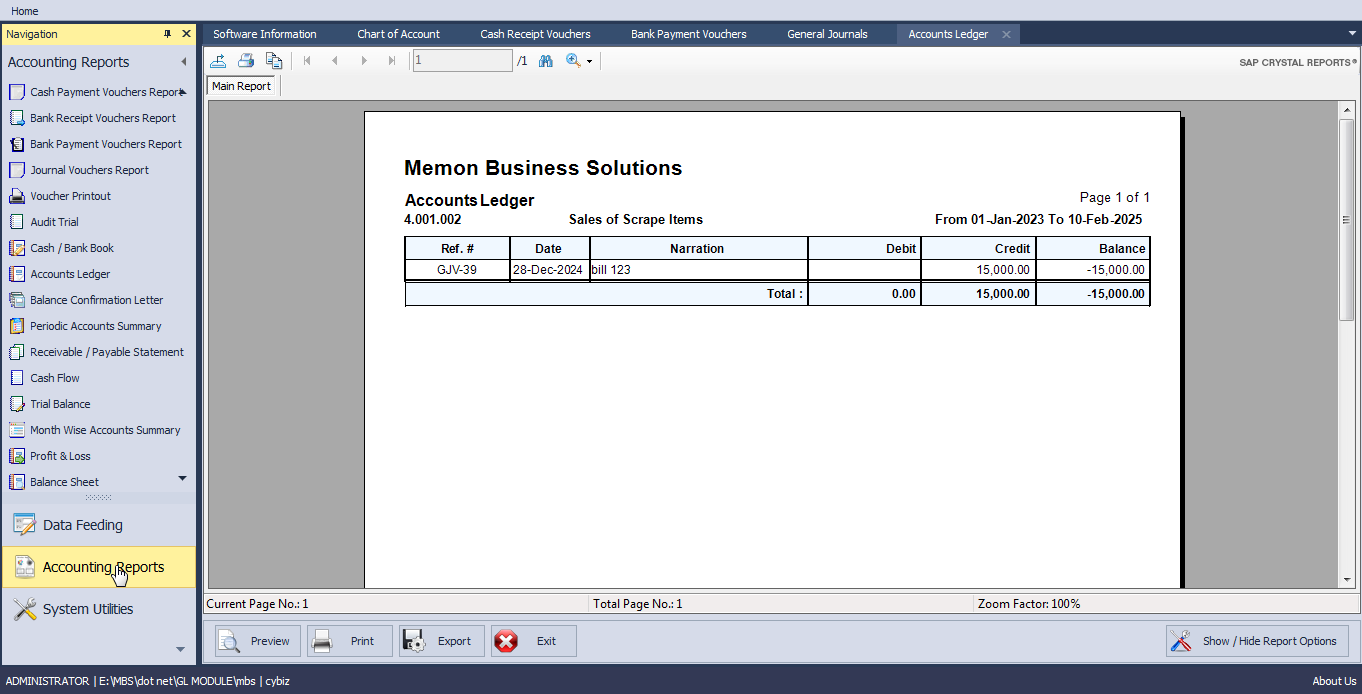Screen dimensions: 1362x694
Task: Go to last page of report
Action: [x=392, y=61]
